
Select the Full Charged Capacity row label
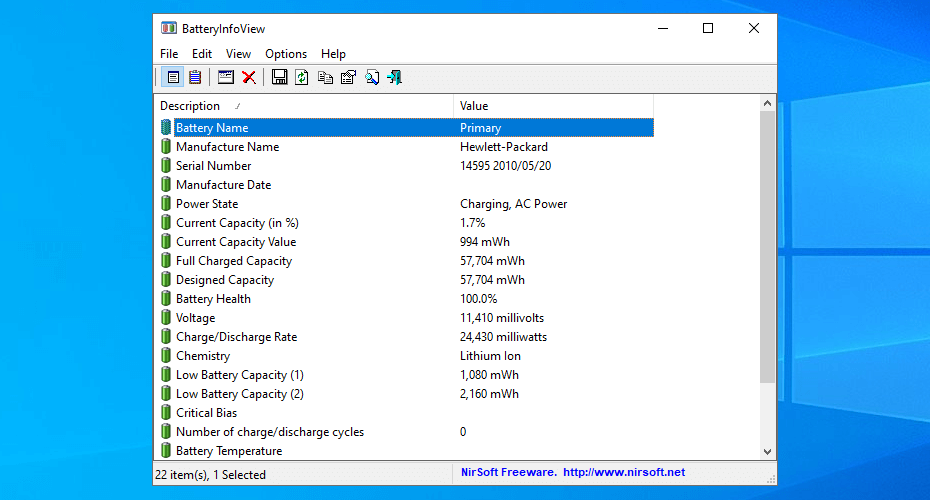[x=234, y=260]
